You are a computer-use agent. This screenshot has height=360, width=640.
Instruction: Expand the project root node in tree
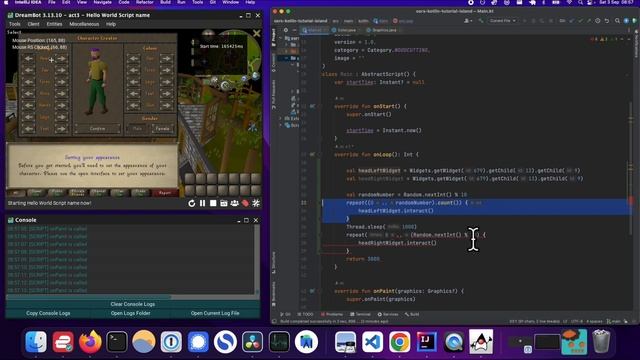pos(281,38)
